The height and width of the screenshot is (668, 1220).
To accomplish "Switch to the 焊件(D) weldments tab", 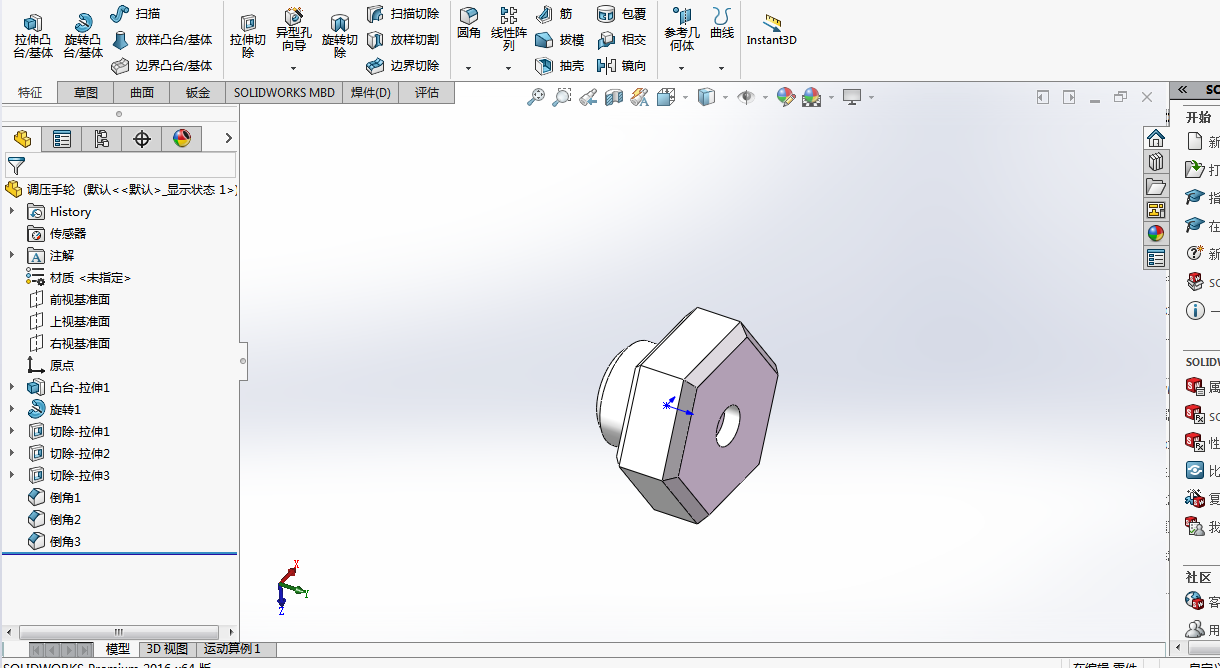I will click(371, 93).
